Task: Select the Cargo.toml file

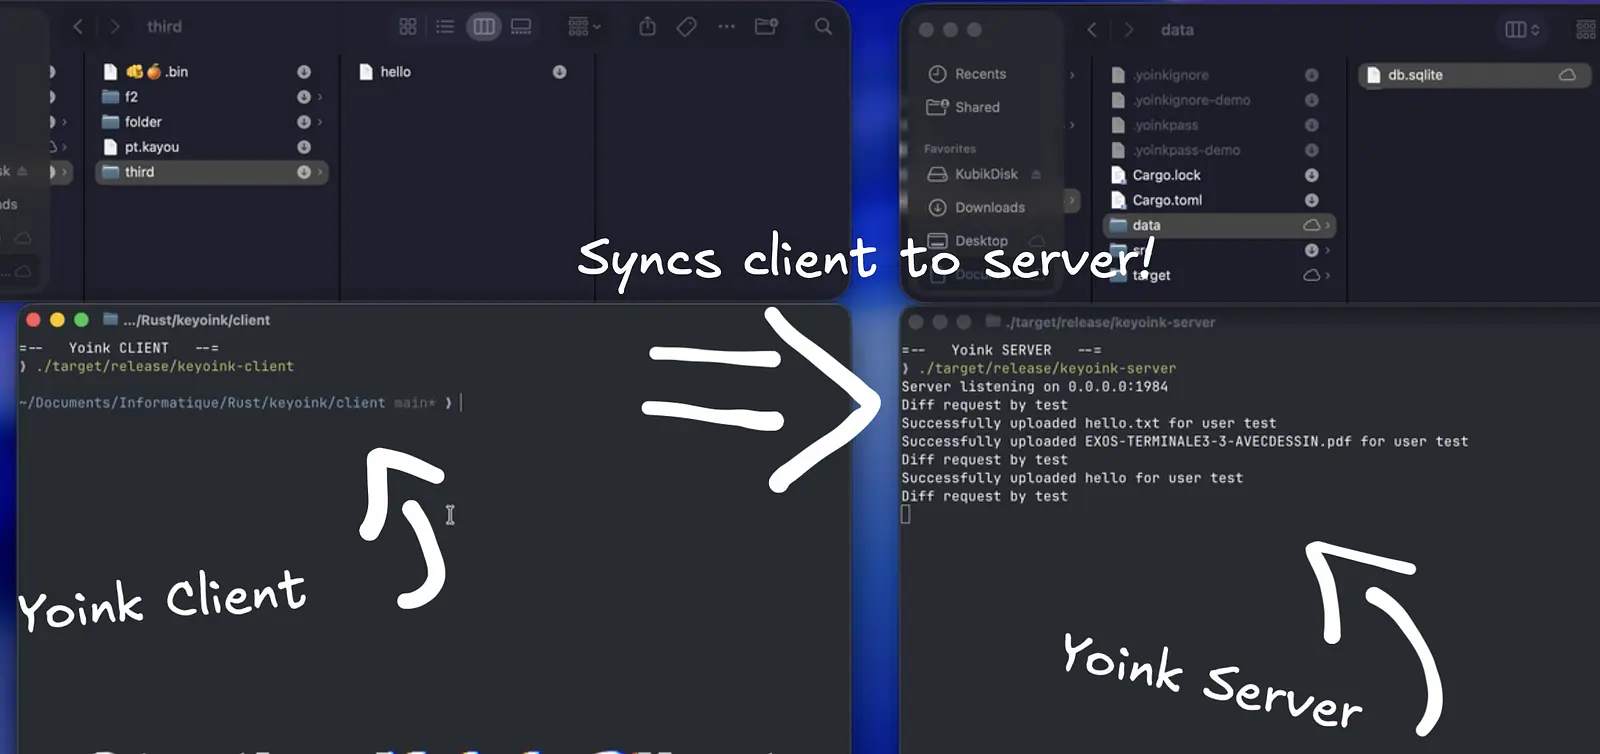Action: pyautogui.click(x=1166, y=200)
